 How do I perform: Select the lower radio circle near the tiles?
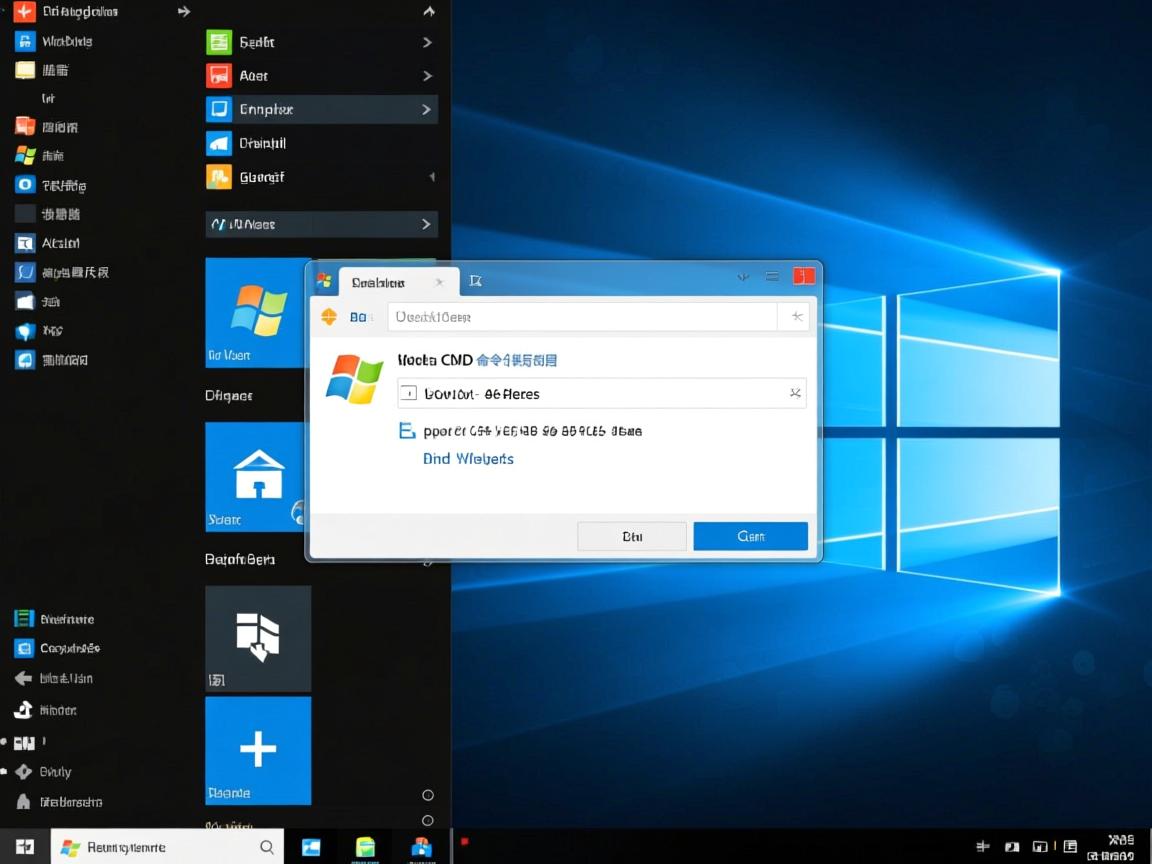click(x=427, y=819)
